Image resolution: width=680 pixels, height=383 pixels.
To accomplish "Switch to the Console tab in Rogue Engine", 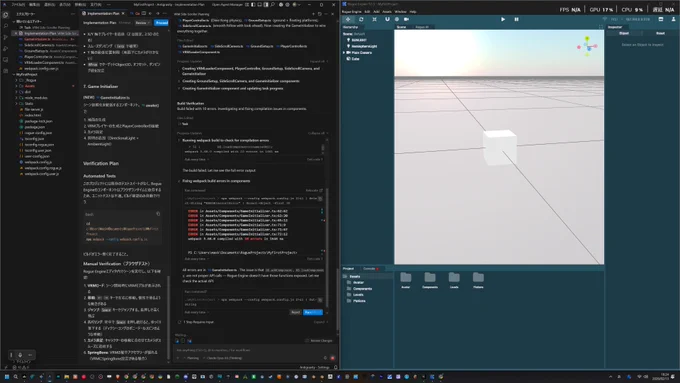I will tap(370, 268).
